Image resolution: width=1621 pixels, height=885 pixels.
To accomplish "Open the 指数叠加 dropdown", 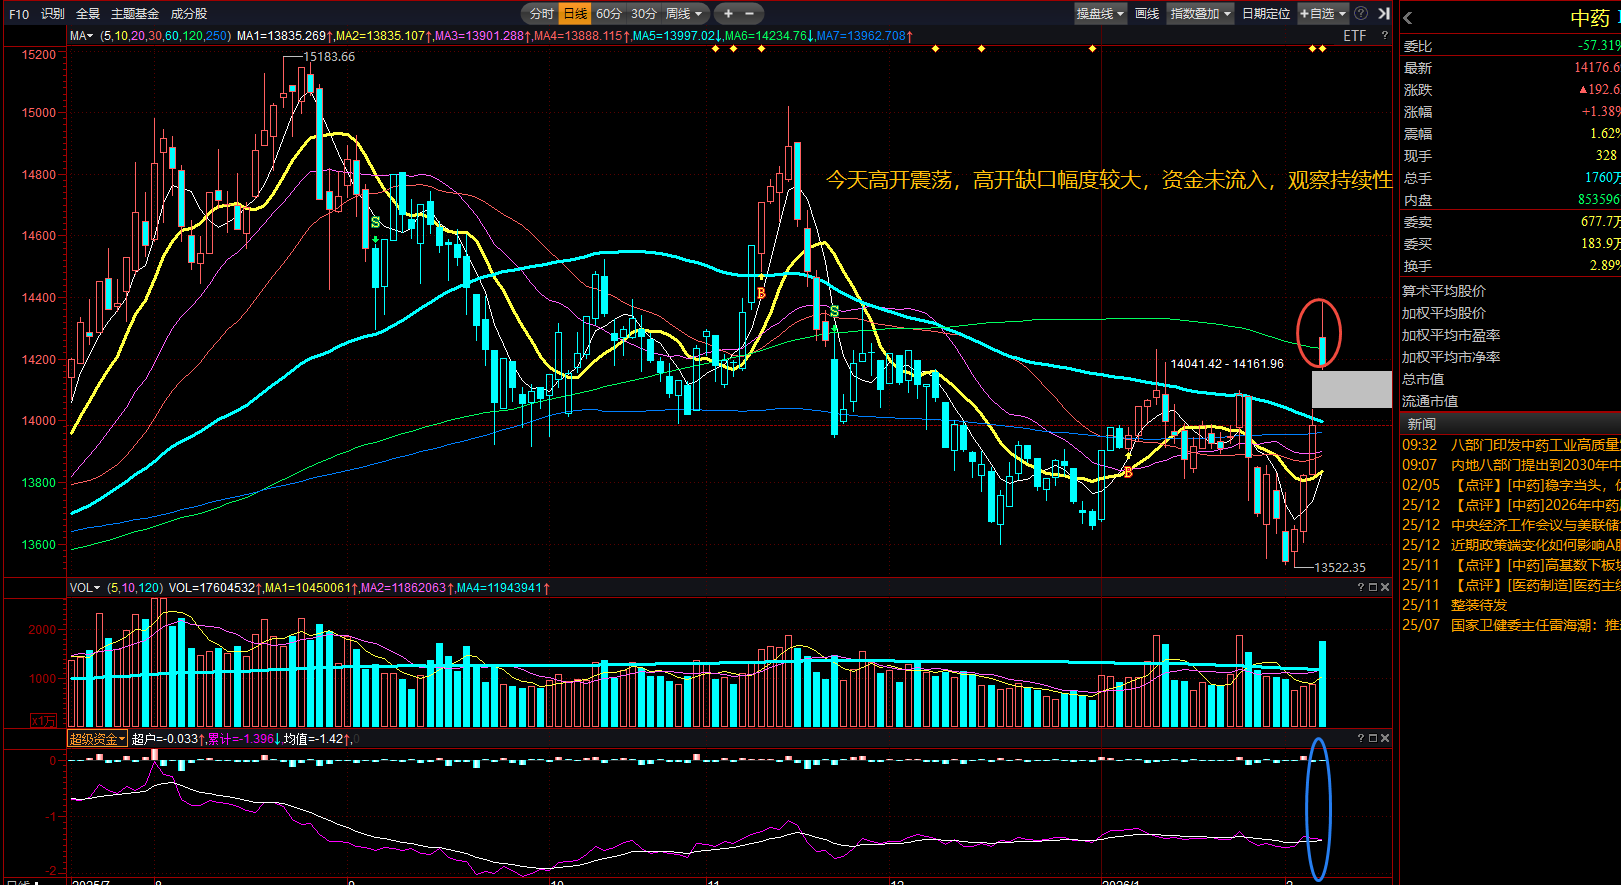I will 1200,13.
